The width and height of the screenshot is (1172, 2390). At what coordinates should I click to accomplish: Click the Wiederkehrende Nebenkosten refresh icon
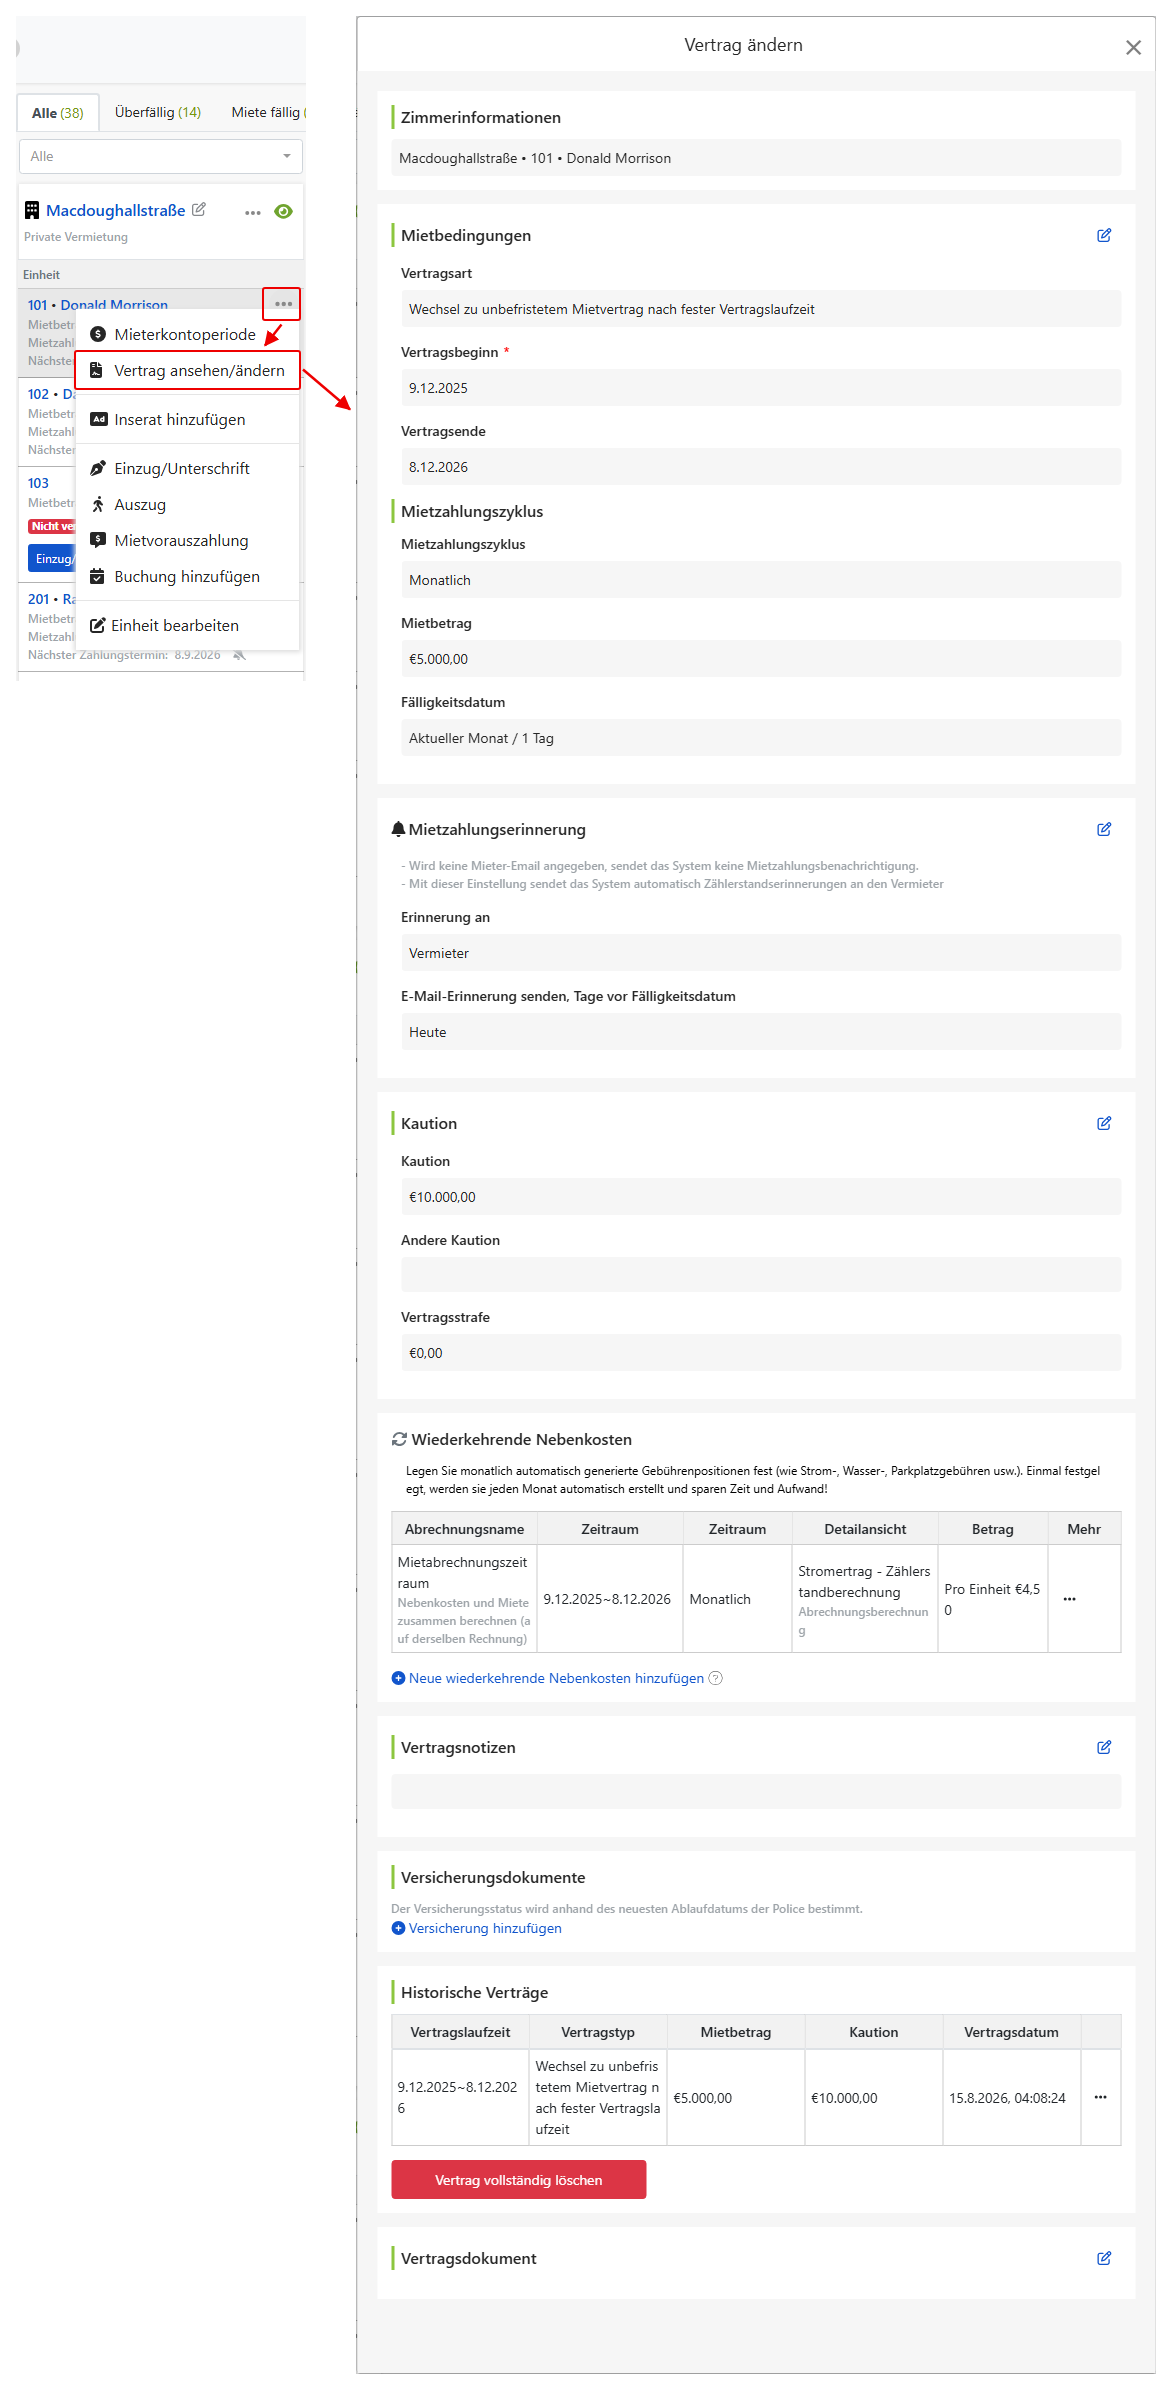click(399, 1439)
